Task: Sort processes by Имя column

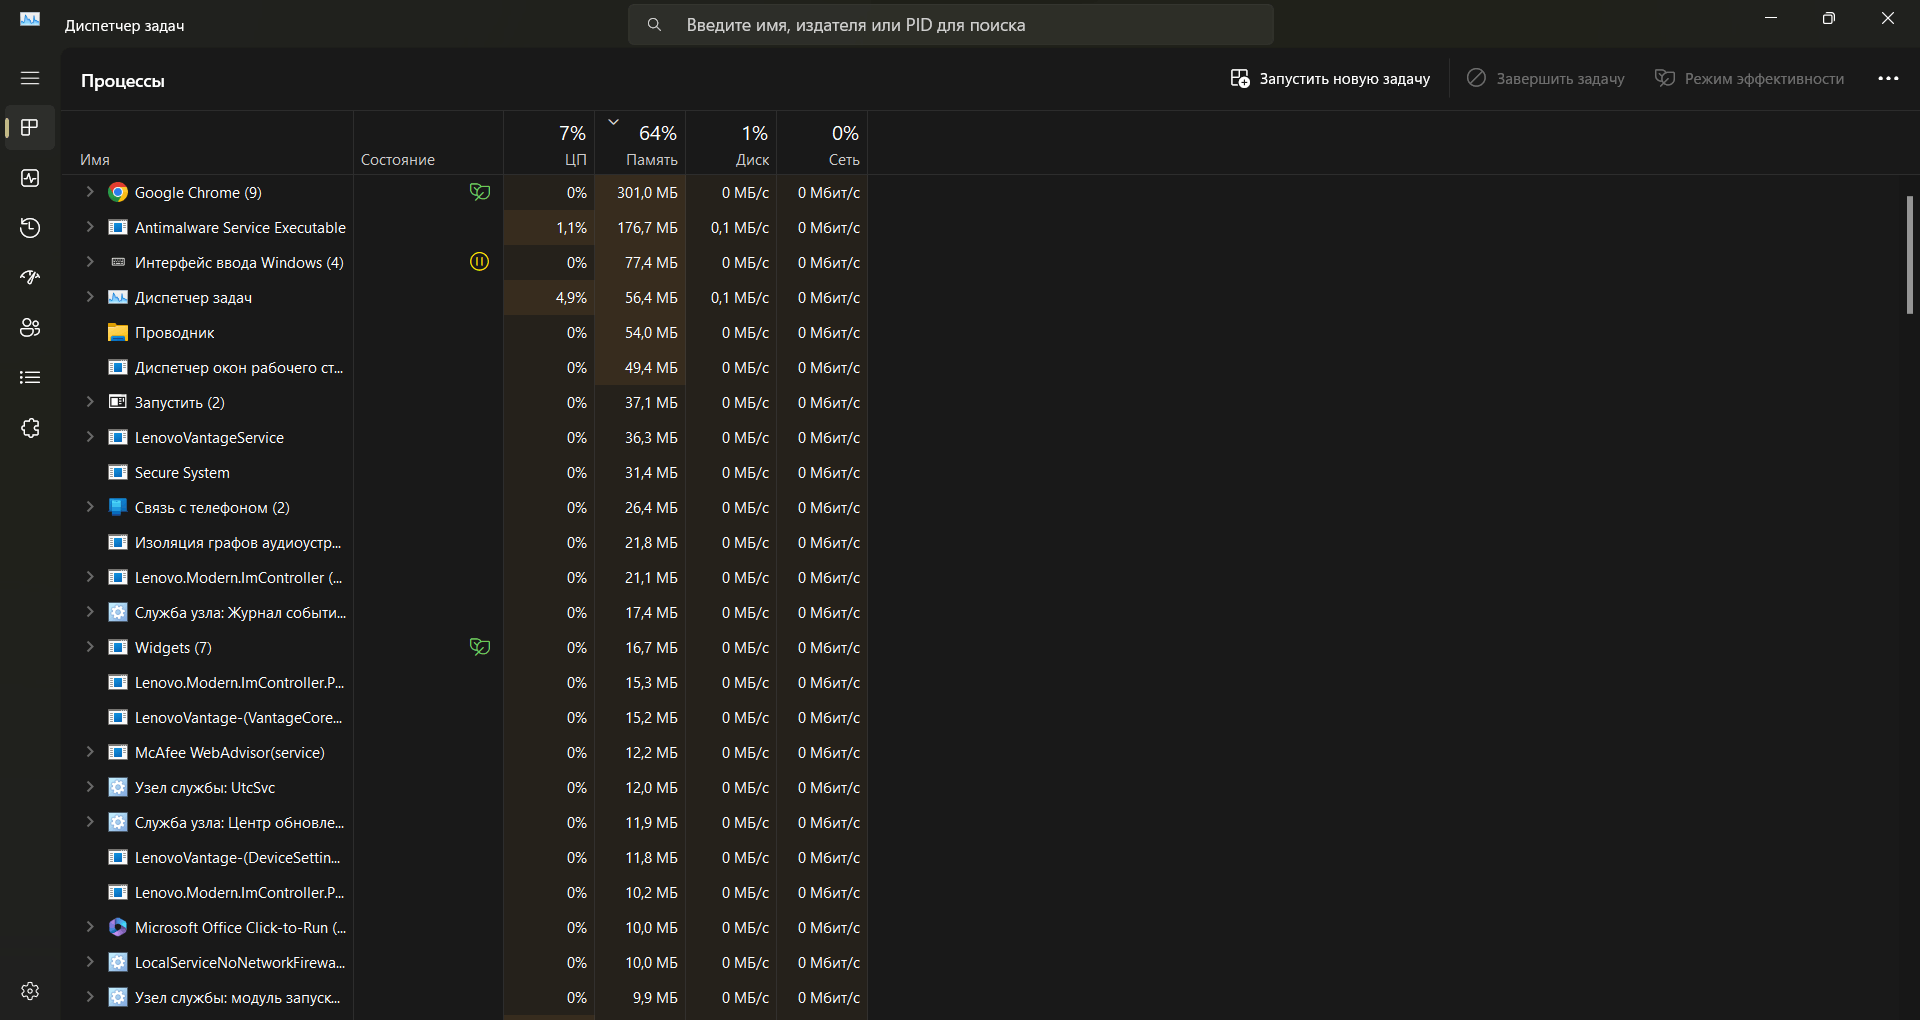Action: [207, 143]
